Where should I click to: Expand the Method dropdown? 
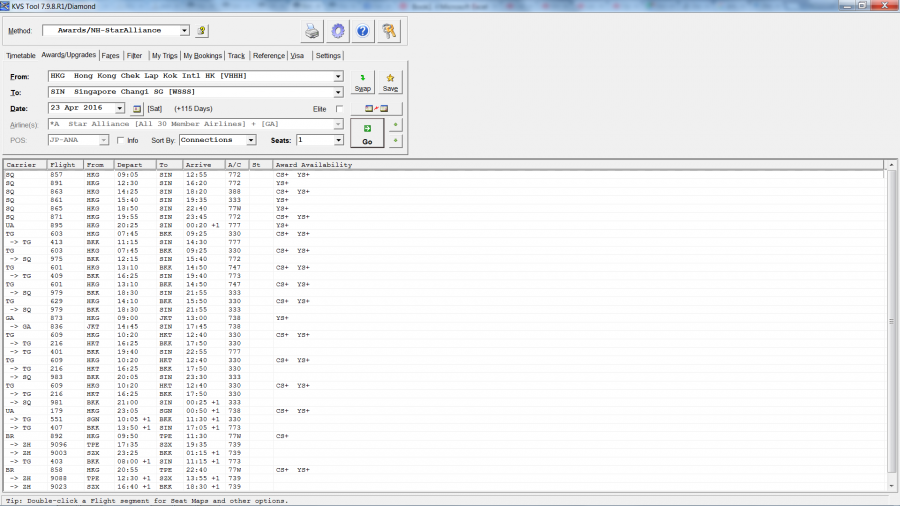pos(184,31)
